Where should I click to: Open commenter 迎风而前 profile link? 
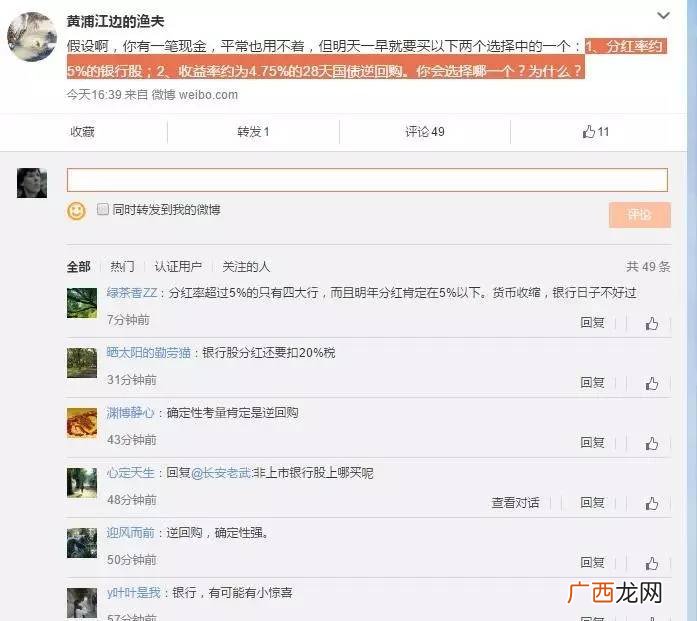point(130,533)
